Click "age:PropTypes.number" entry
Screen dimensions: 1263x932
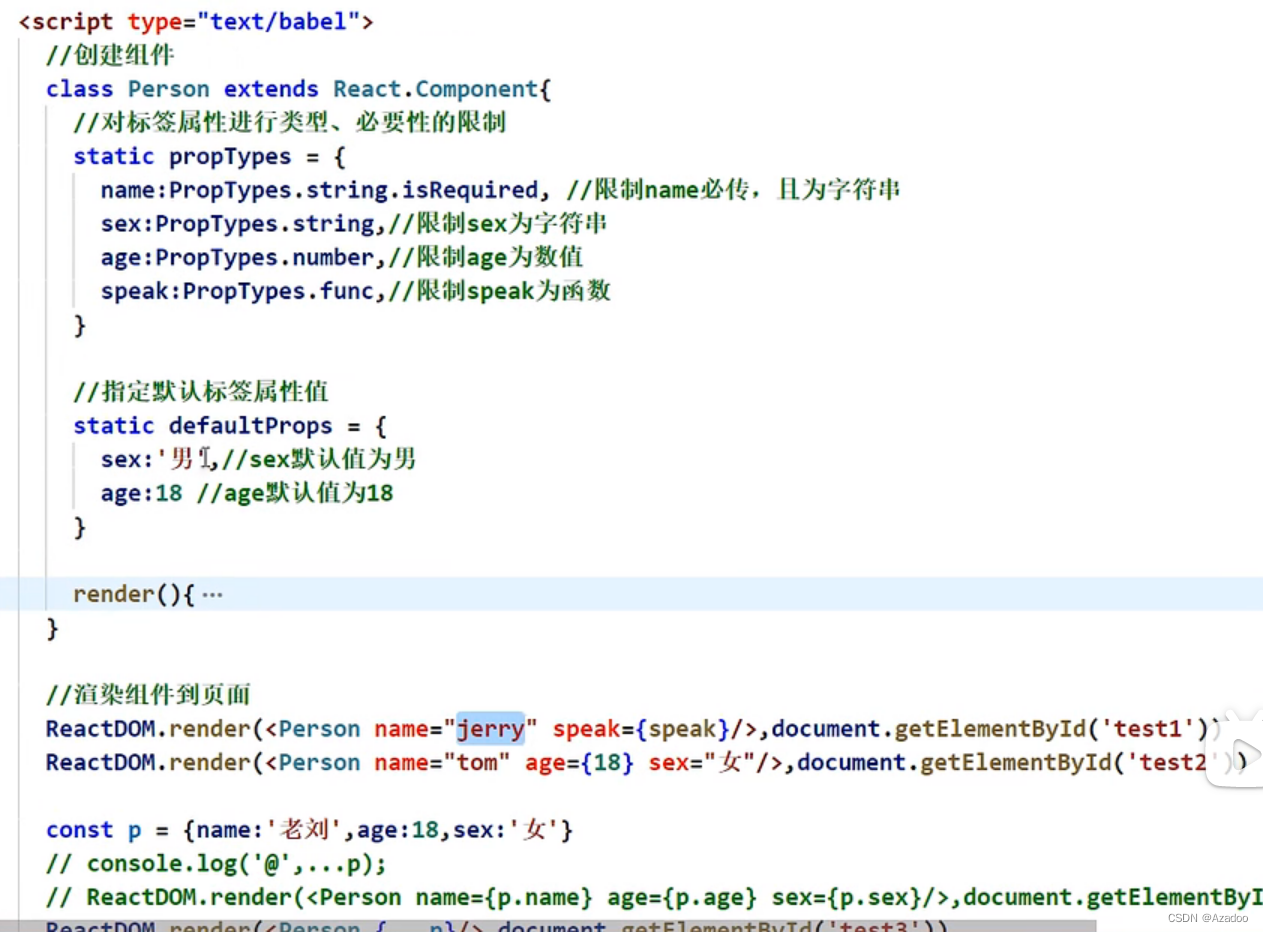tap(237, 257)
